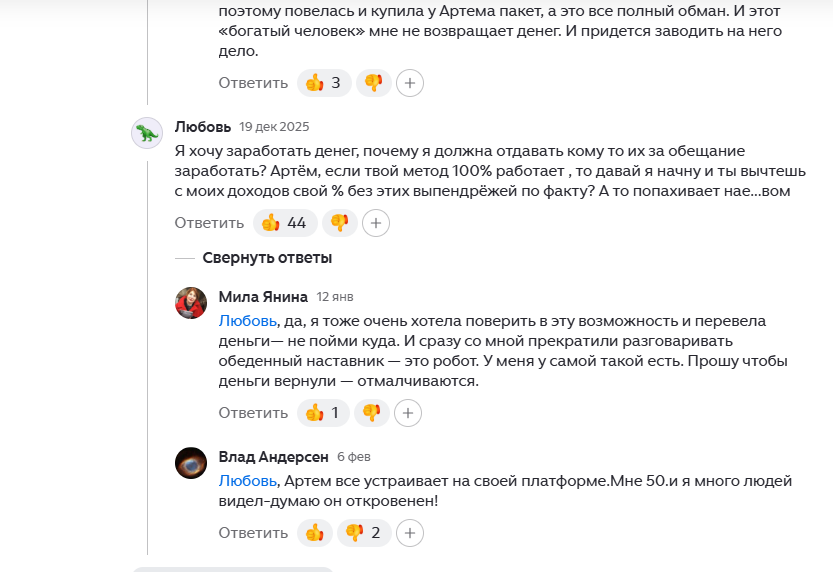The height and width of the screenshot is (572, 833).
Task: Click the Любовь mention in Влад's reply
Action: click(247, 481)
